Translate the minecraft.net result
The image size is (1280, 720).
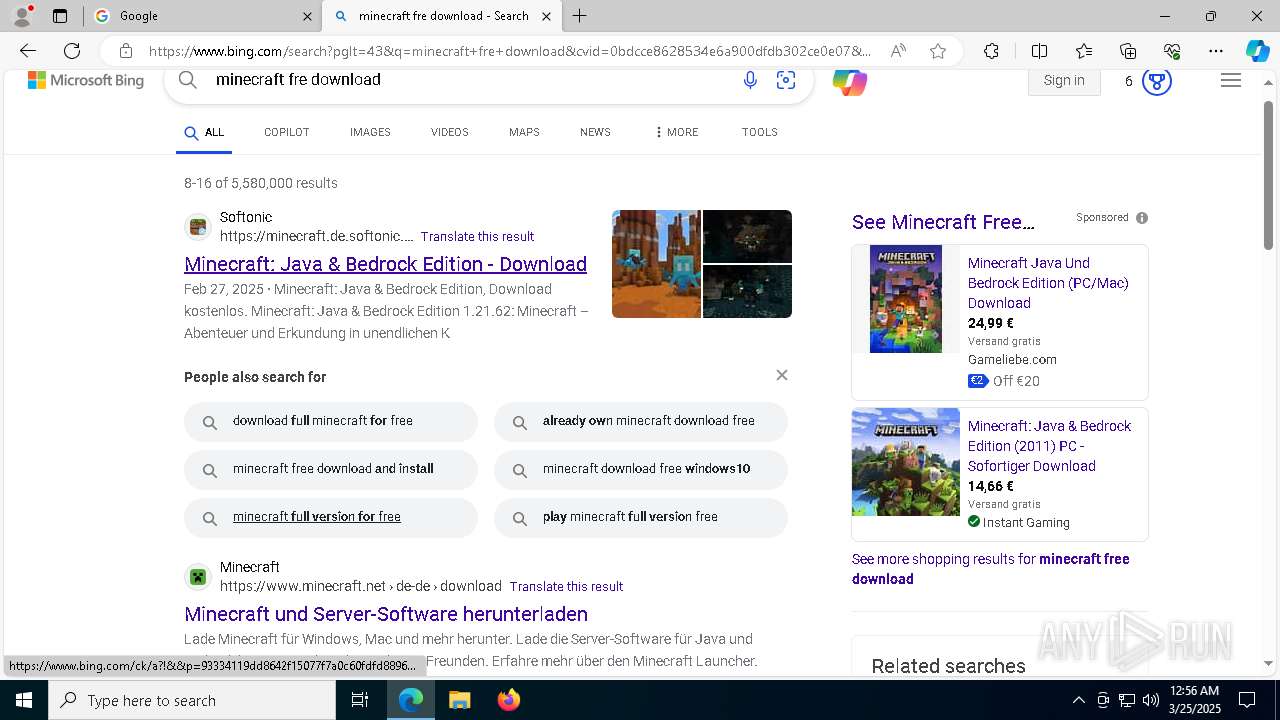(x=566, y=587)
